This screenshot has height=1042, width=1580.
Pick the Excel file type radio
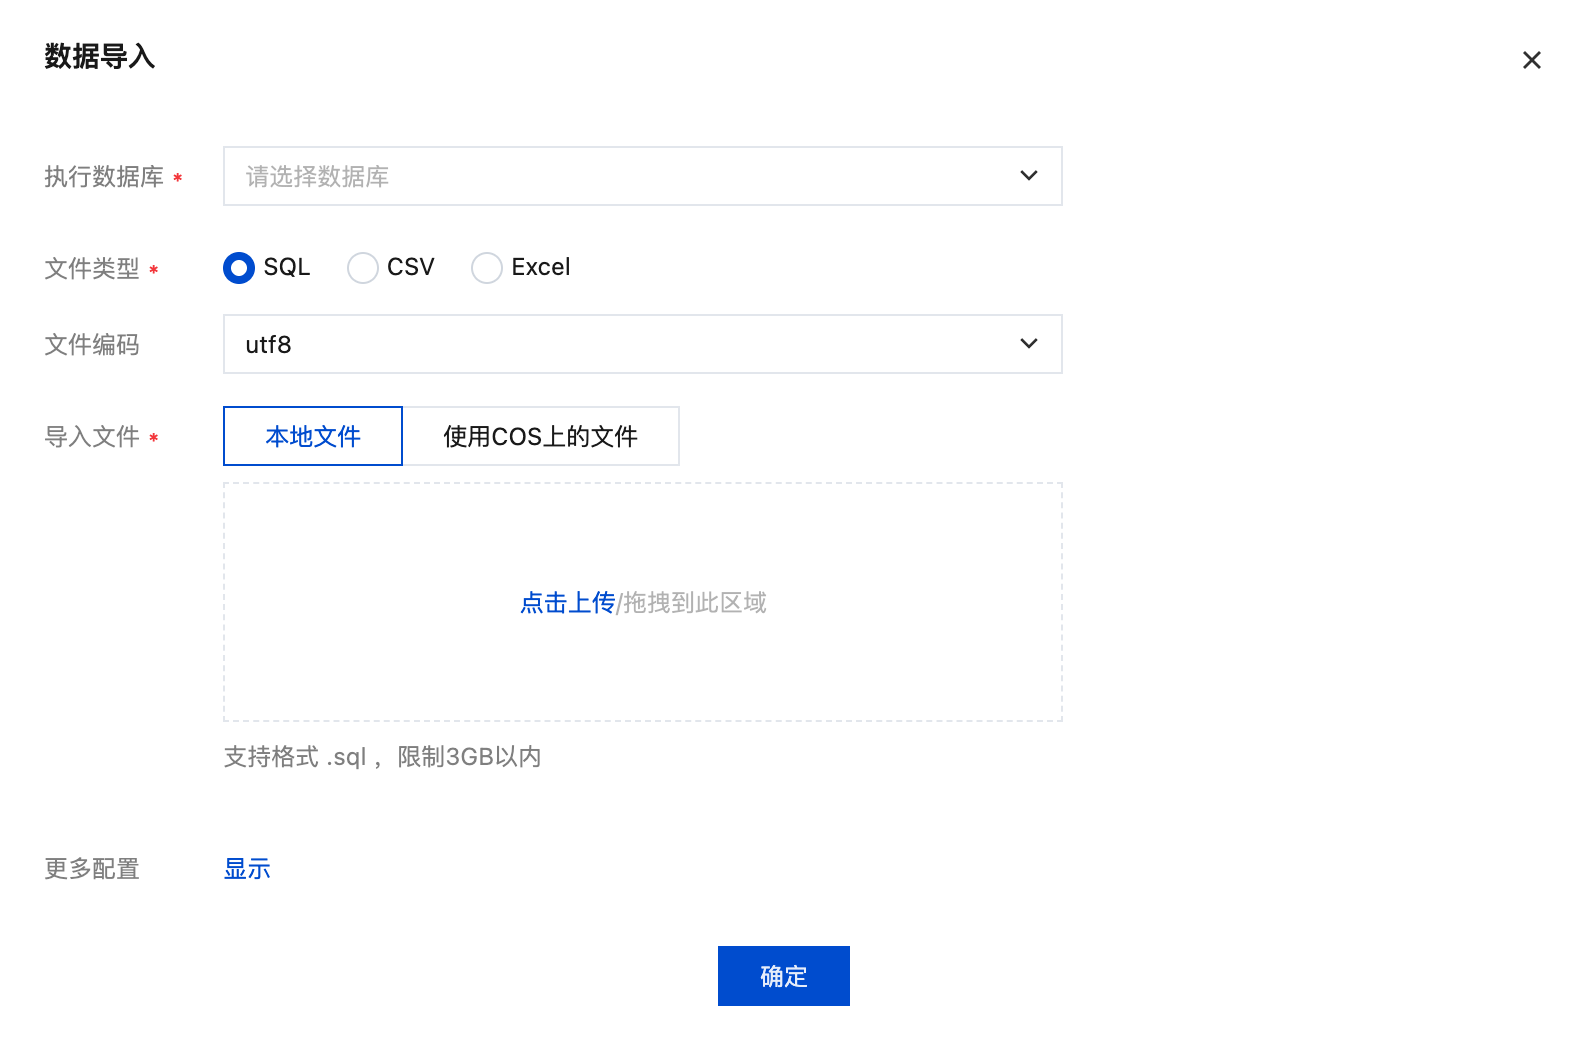tap(486, 268)
